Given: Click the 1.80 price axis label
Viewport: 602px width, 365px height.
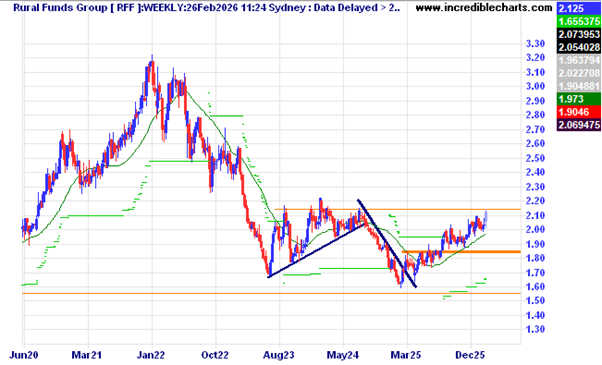Looking at the screenshot, I should [535, 258].
